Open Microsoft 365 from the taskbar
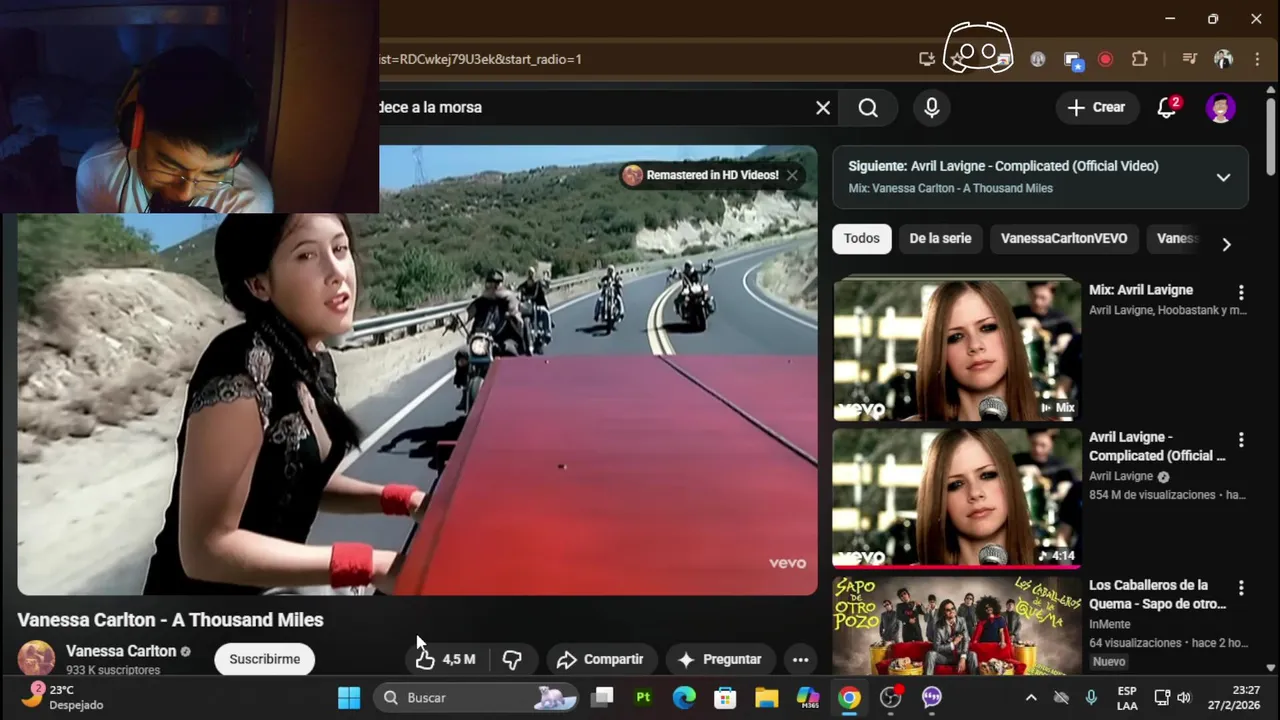This screenshot has width=1280, height=720. pos(808,697)
